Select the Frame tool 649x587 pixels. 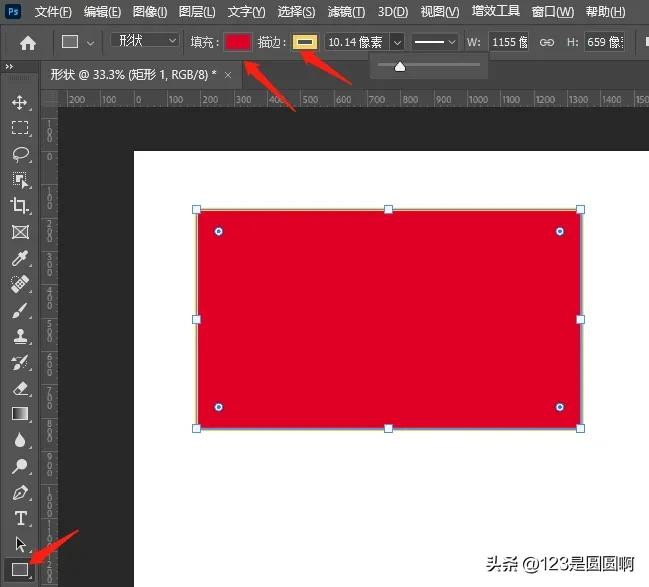click(20, 232)
